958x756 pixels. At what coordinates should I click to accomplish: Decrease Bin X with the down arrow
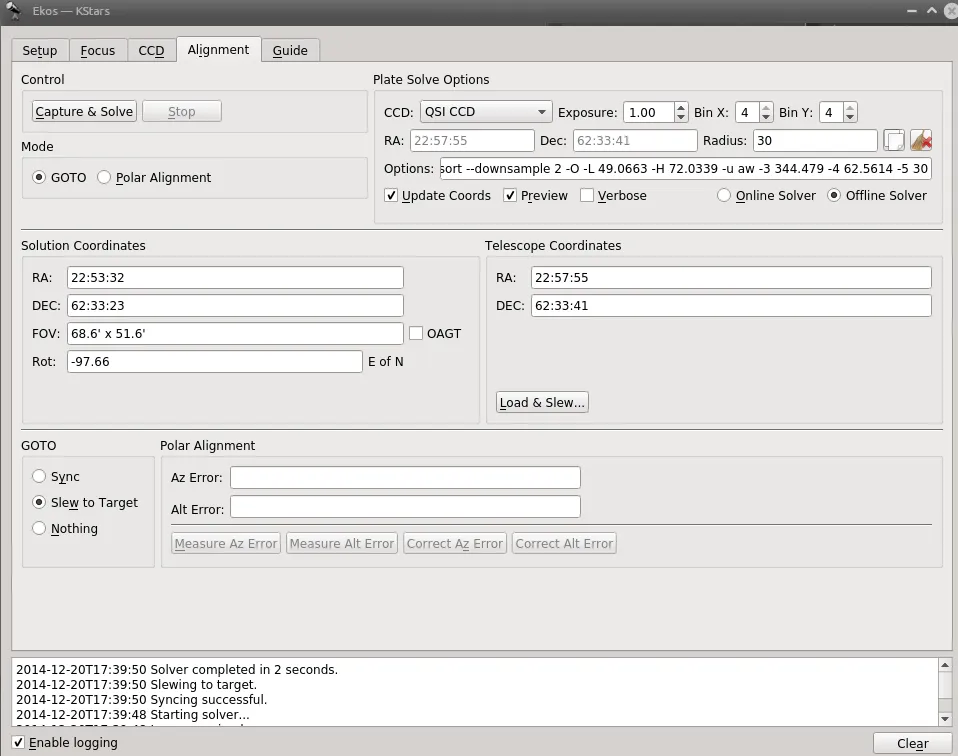coord(766,117)
